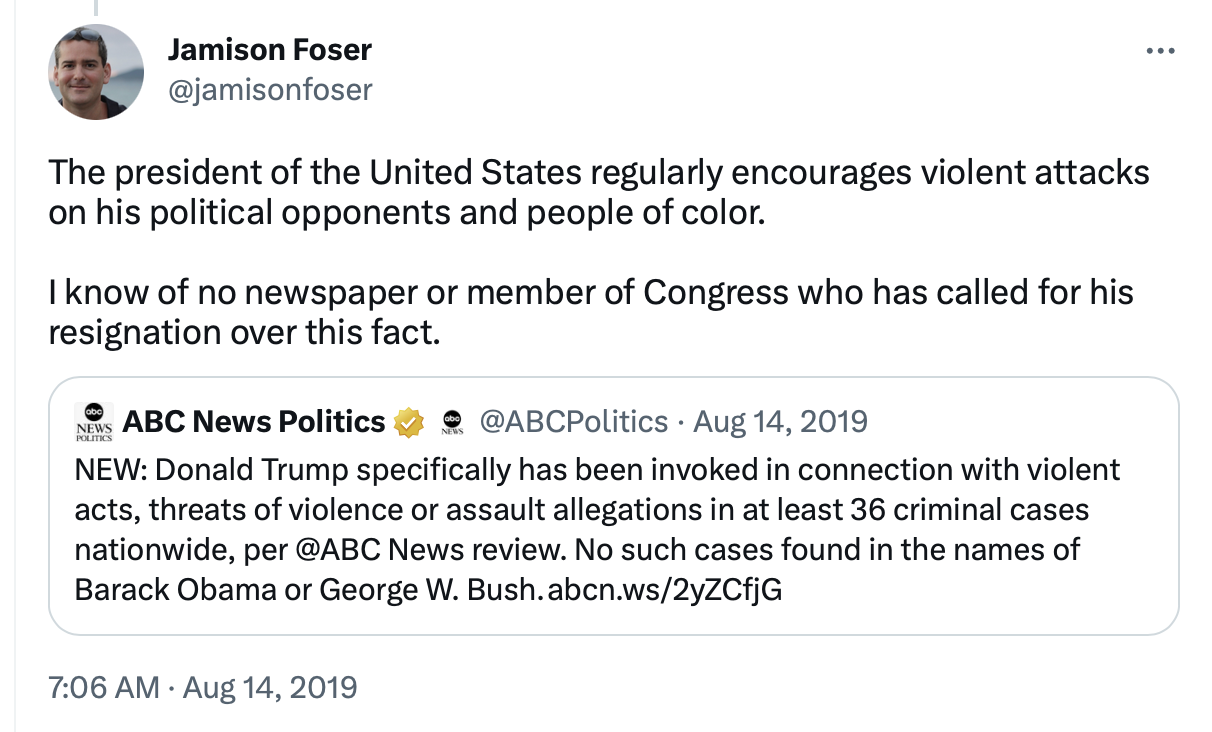This screenshot has width=1212, height=732.
Task: Click the ABC News Politics logo avatar
Action: 94,421
